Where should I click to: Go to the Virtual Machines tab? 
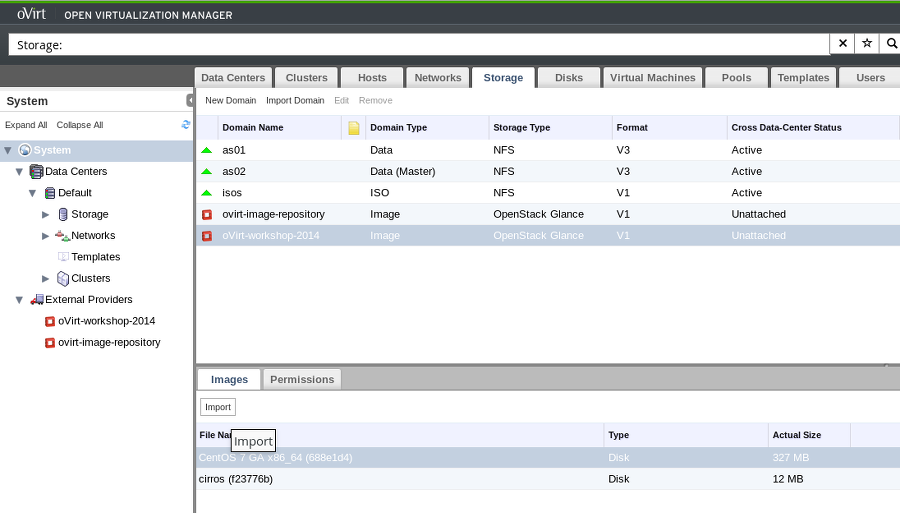pyautogui.click(x=653, y=77)
